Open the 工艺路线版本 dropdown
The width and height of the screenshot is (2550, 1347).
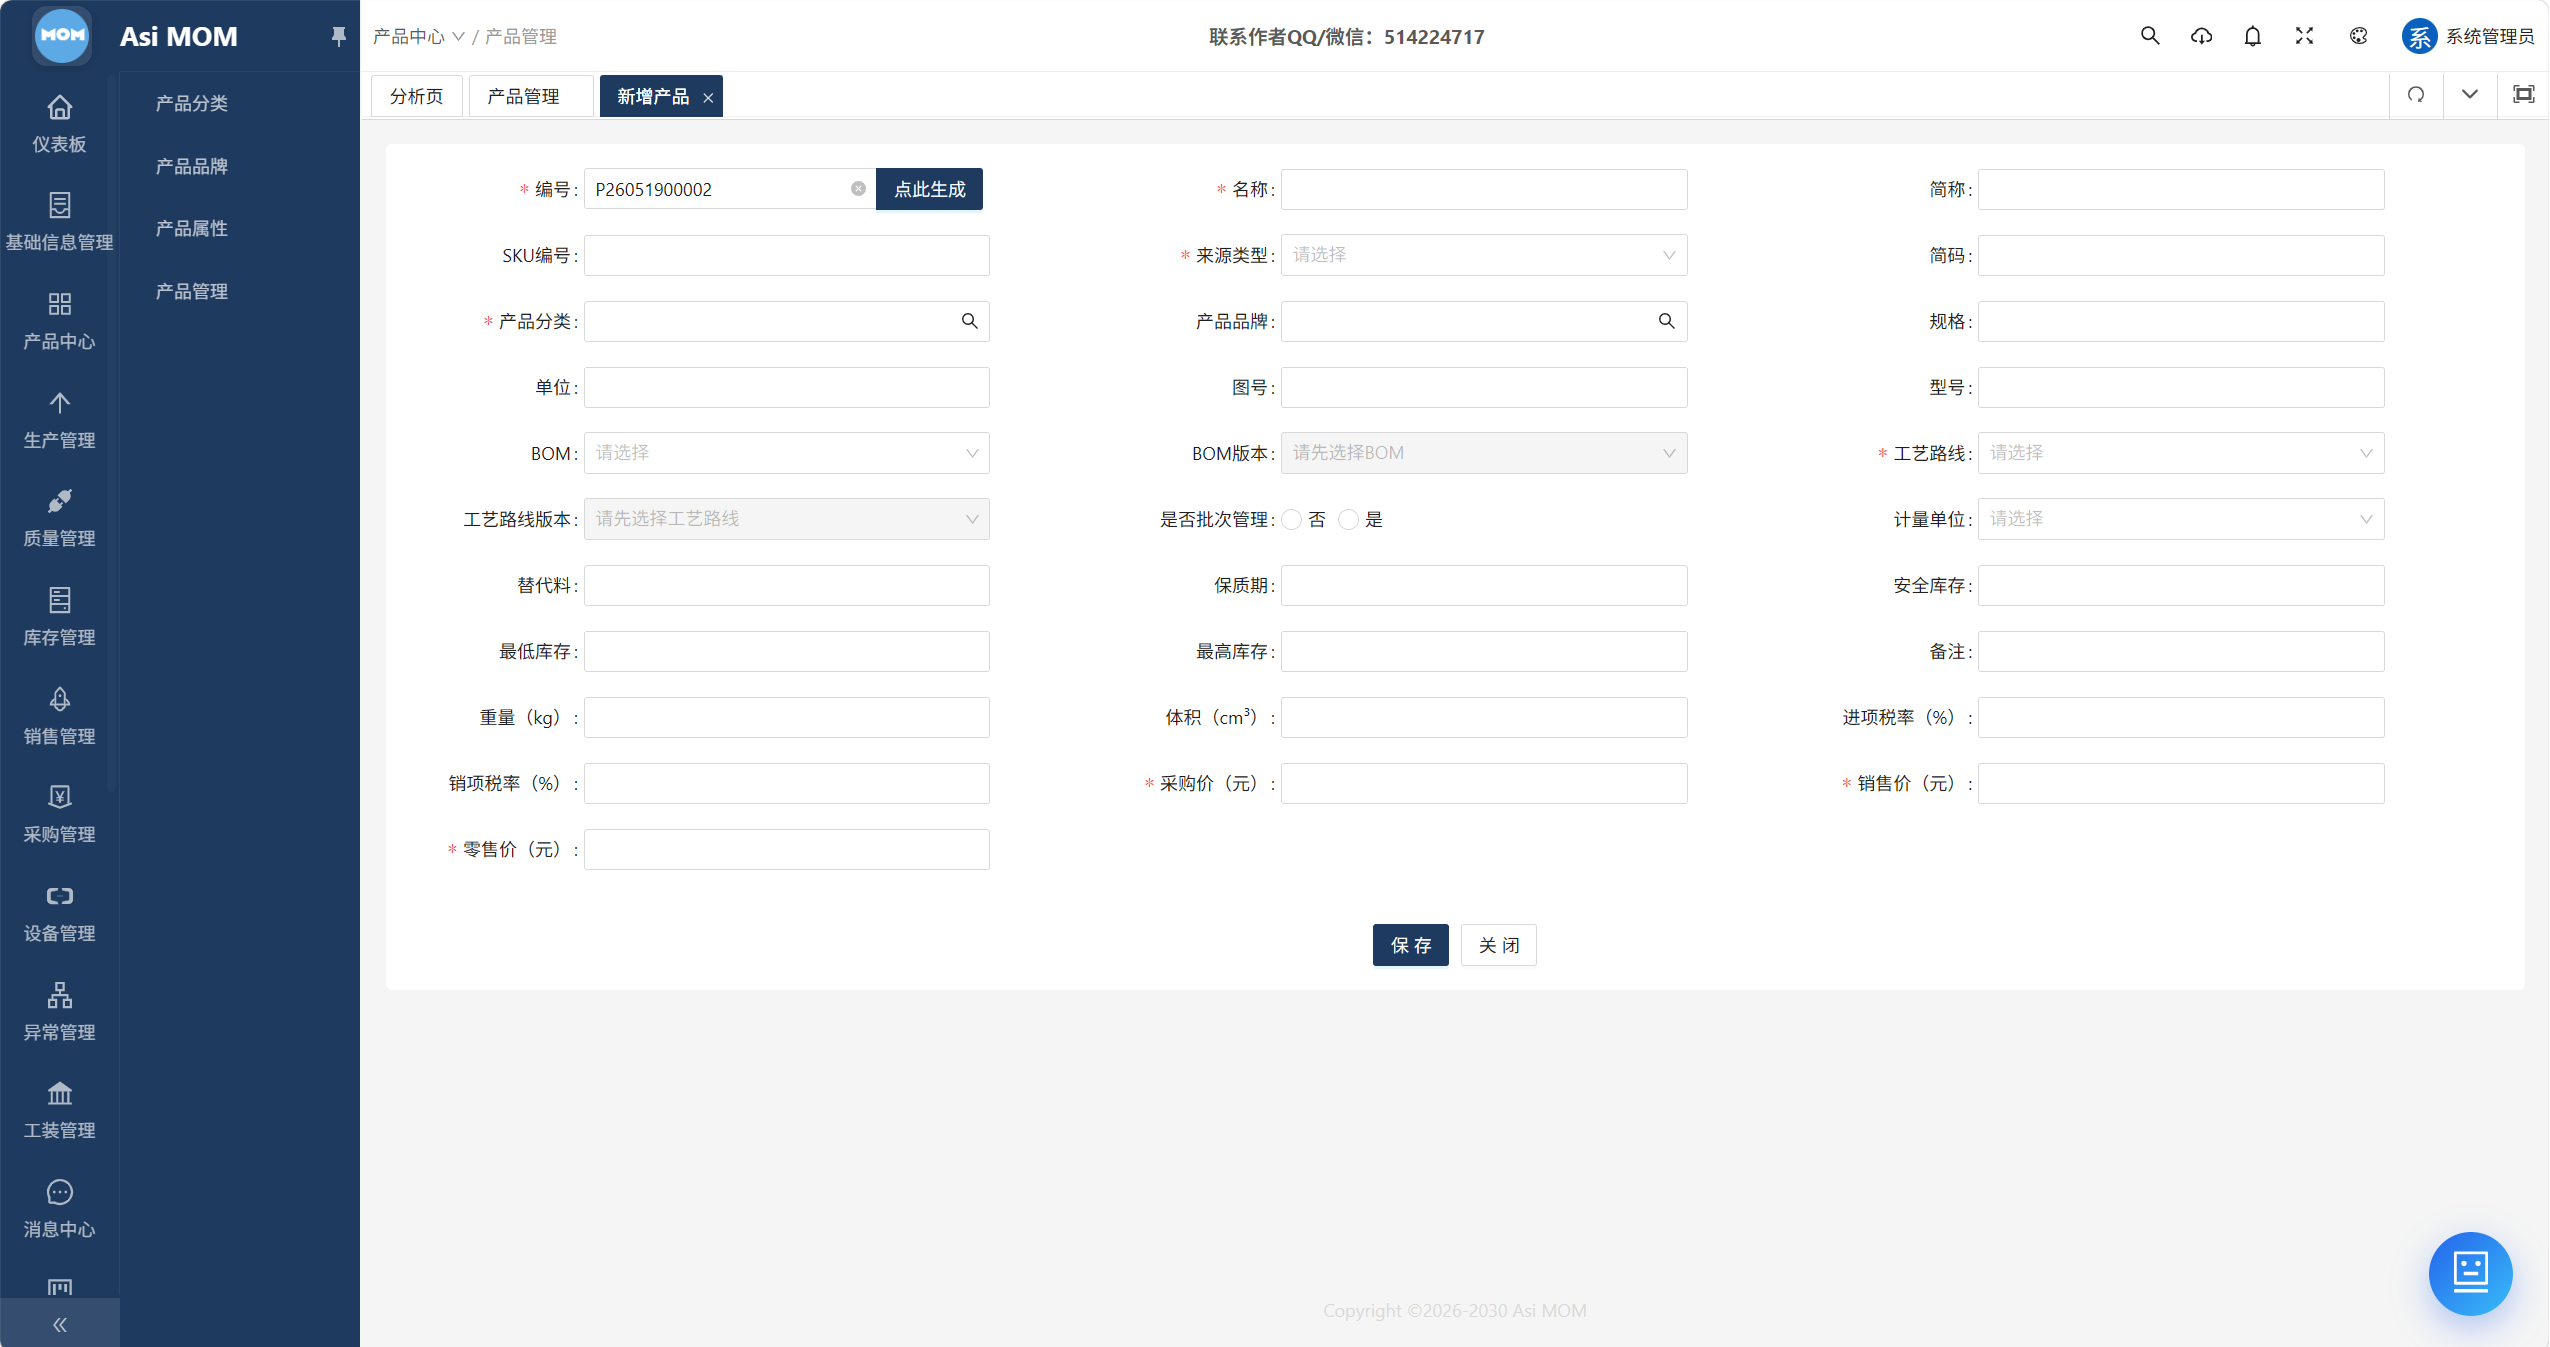click(x=786, y=519)
